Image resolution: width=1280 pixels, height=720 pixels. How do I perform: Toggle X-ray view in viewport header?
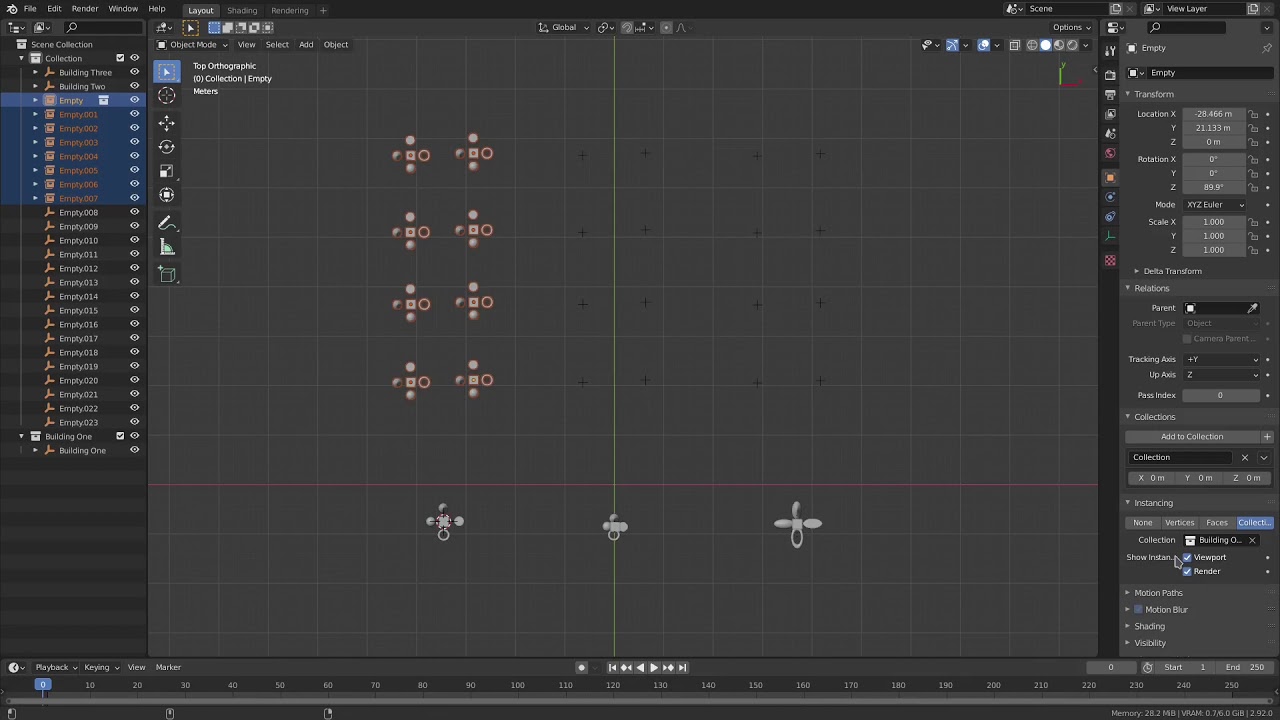pos(1014,45)
